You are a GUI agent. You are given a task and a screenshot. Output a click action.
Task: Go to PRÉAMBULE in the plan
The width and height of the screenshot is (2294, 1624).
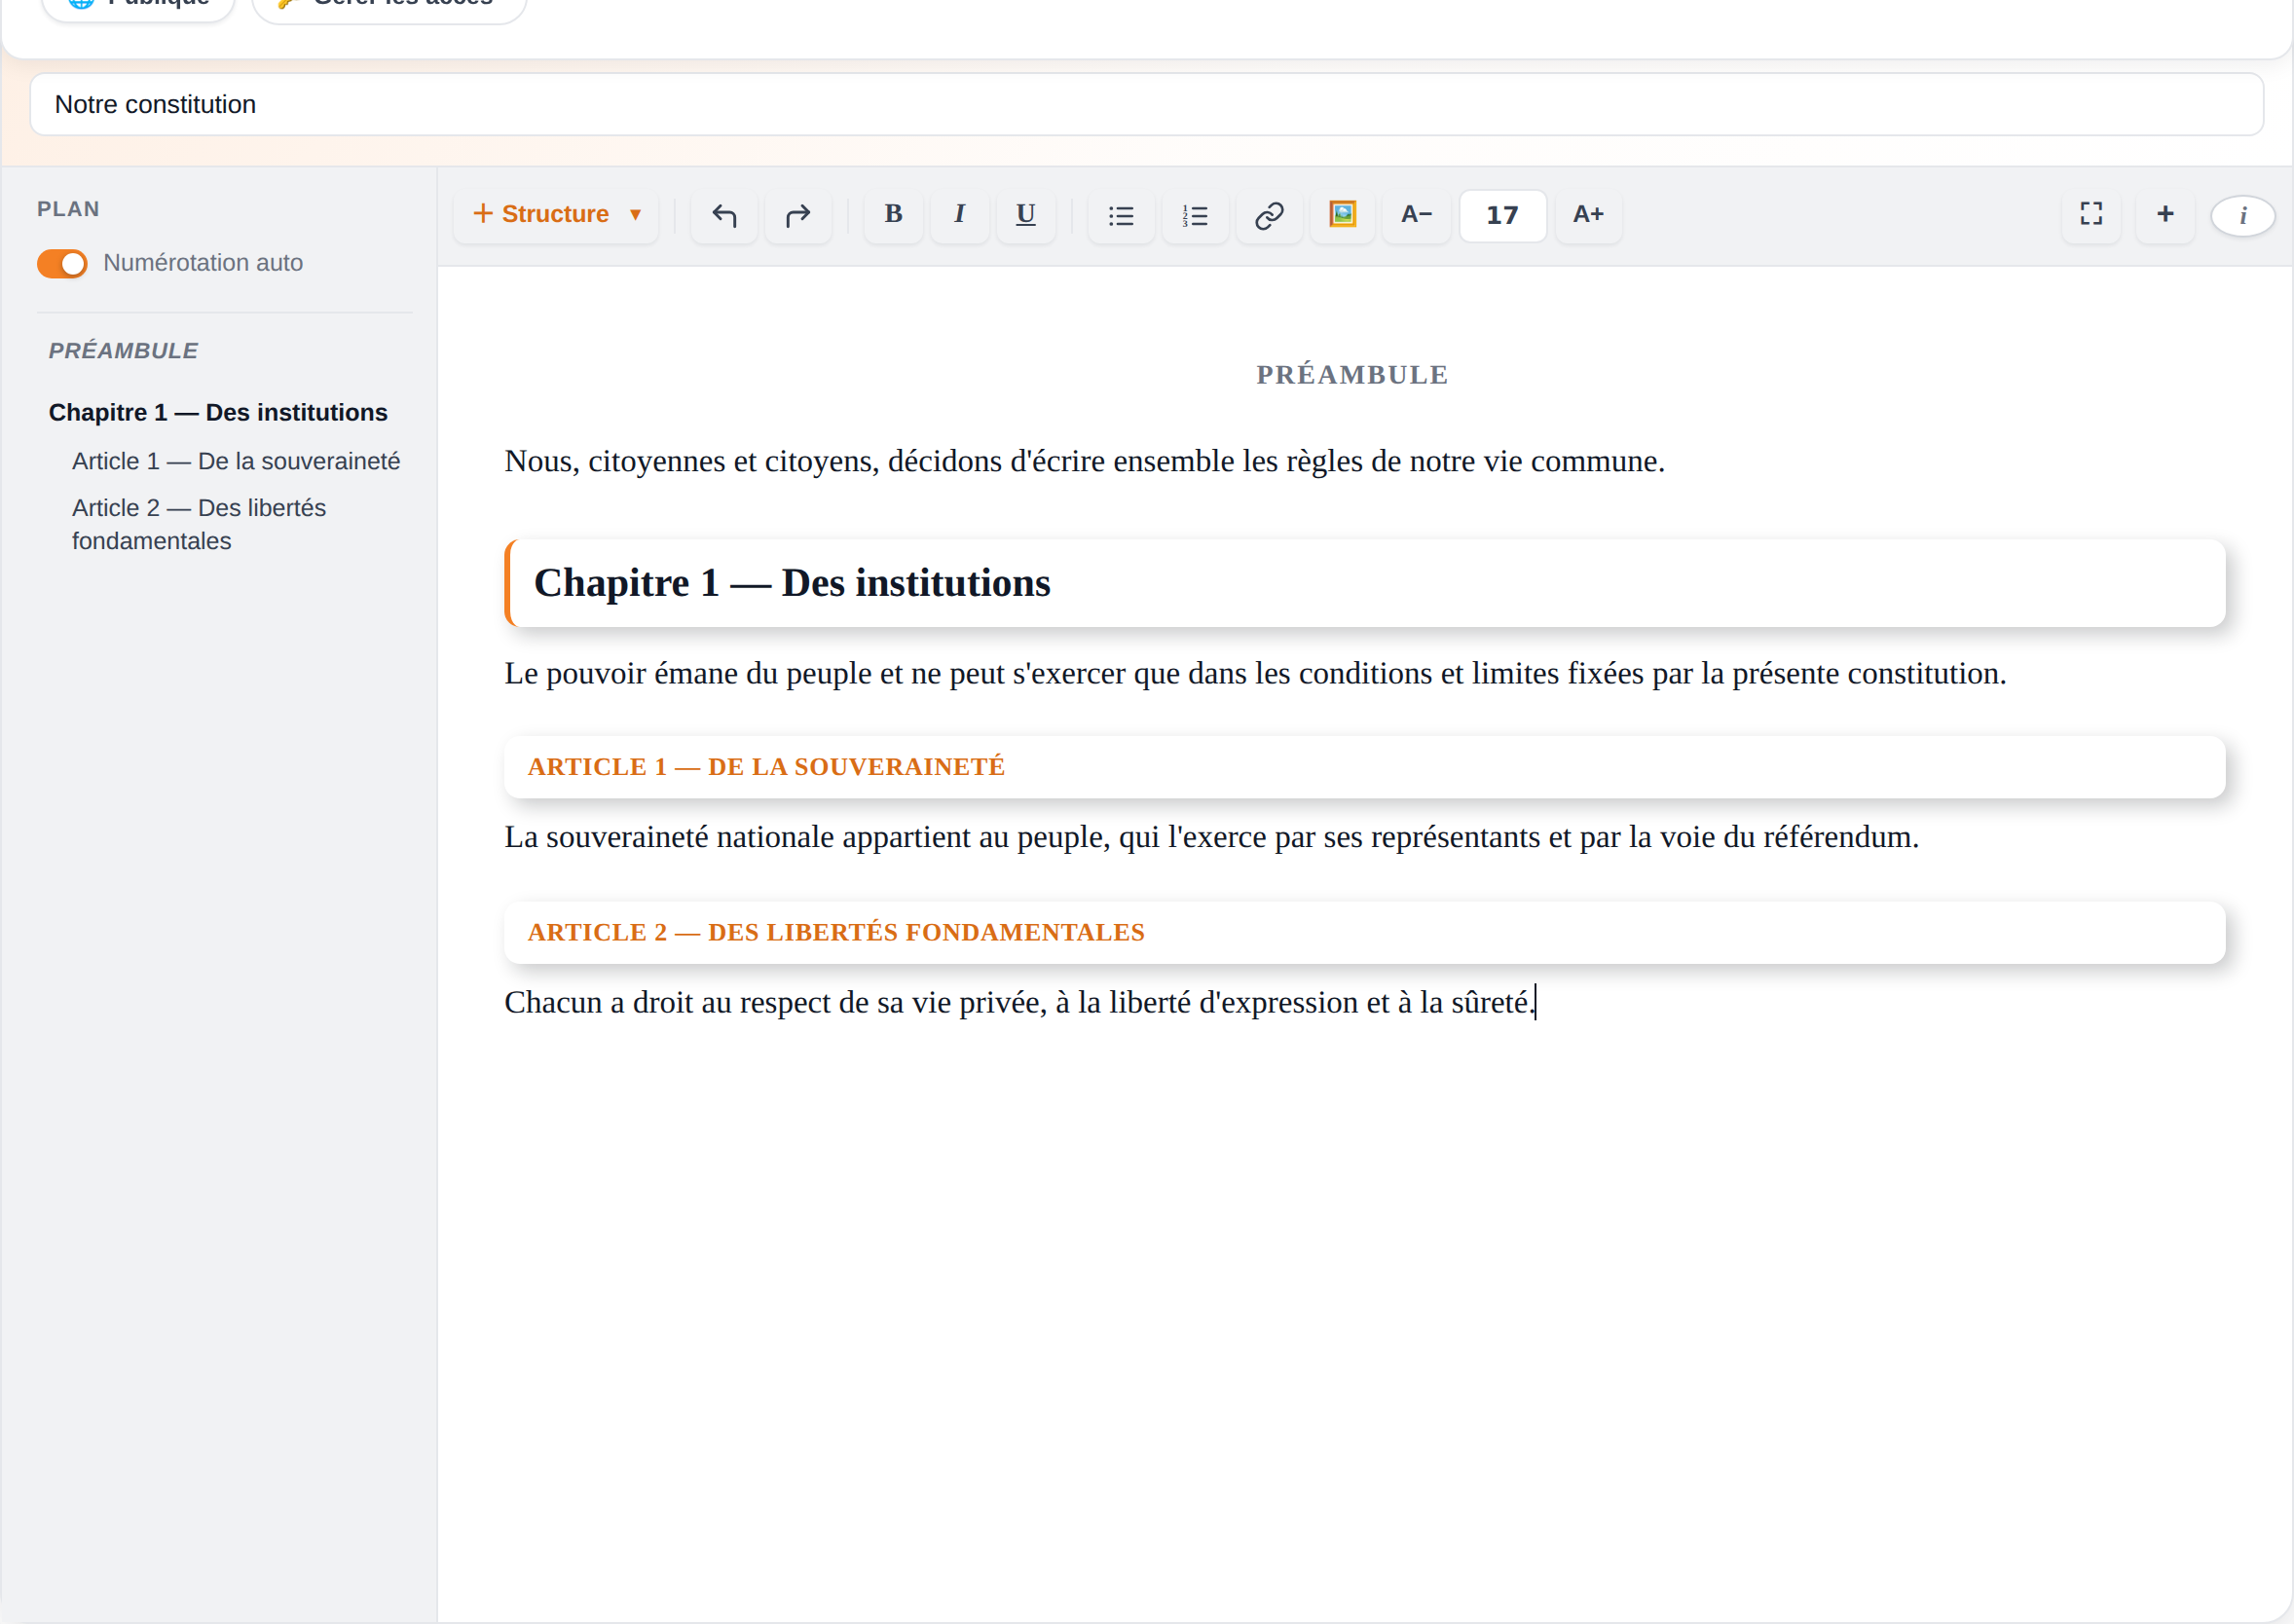click(x=123, y=351)
